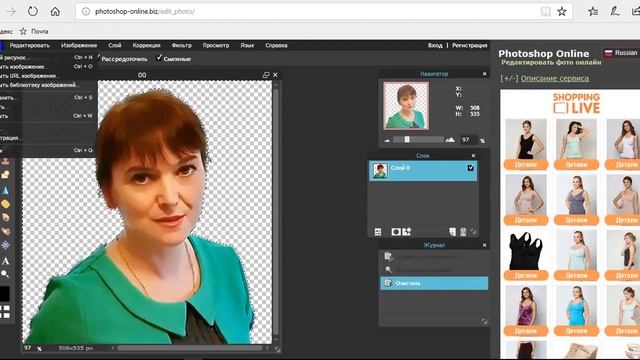Screen dimensions: 640x360
Task: Click the Navigator zoom percent field
Action: point(469,140)
